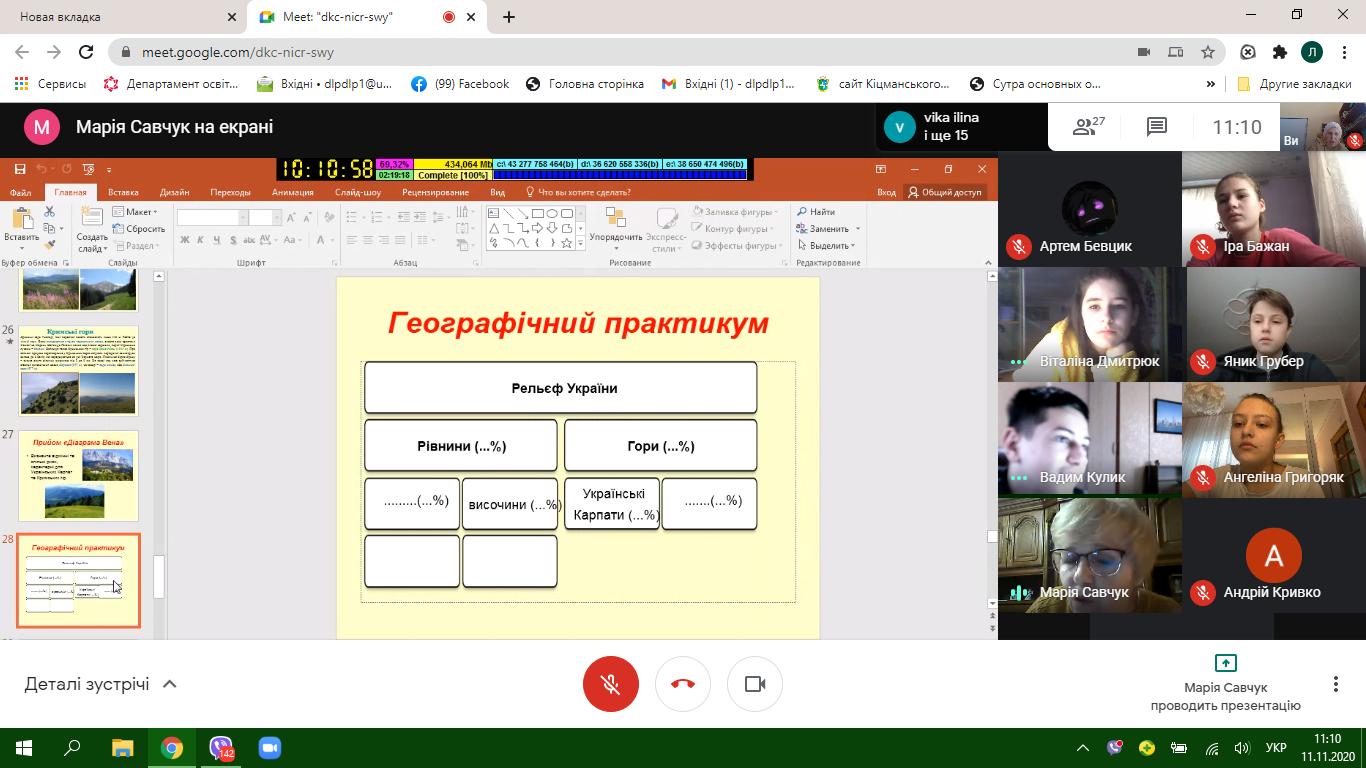Image resolution: width=1366 pixels, height=768 pixels.
Task: Launch Zoom from the taskbar
Action: click(x=269, y=748)
